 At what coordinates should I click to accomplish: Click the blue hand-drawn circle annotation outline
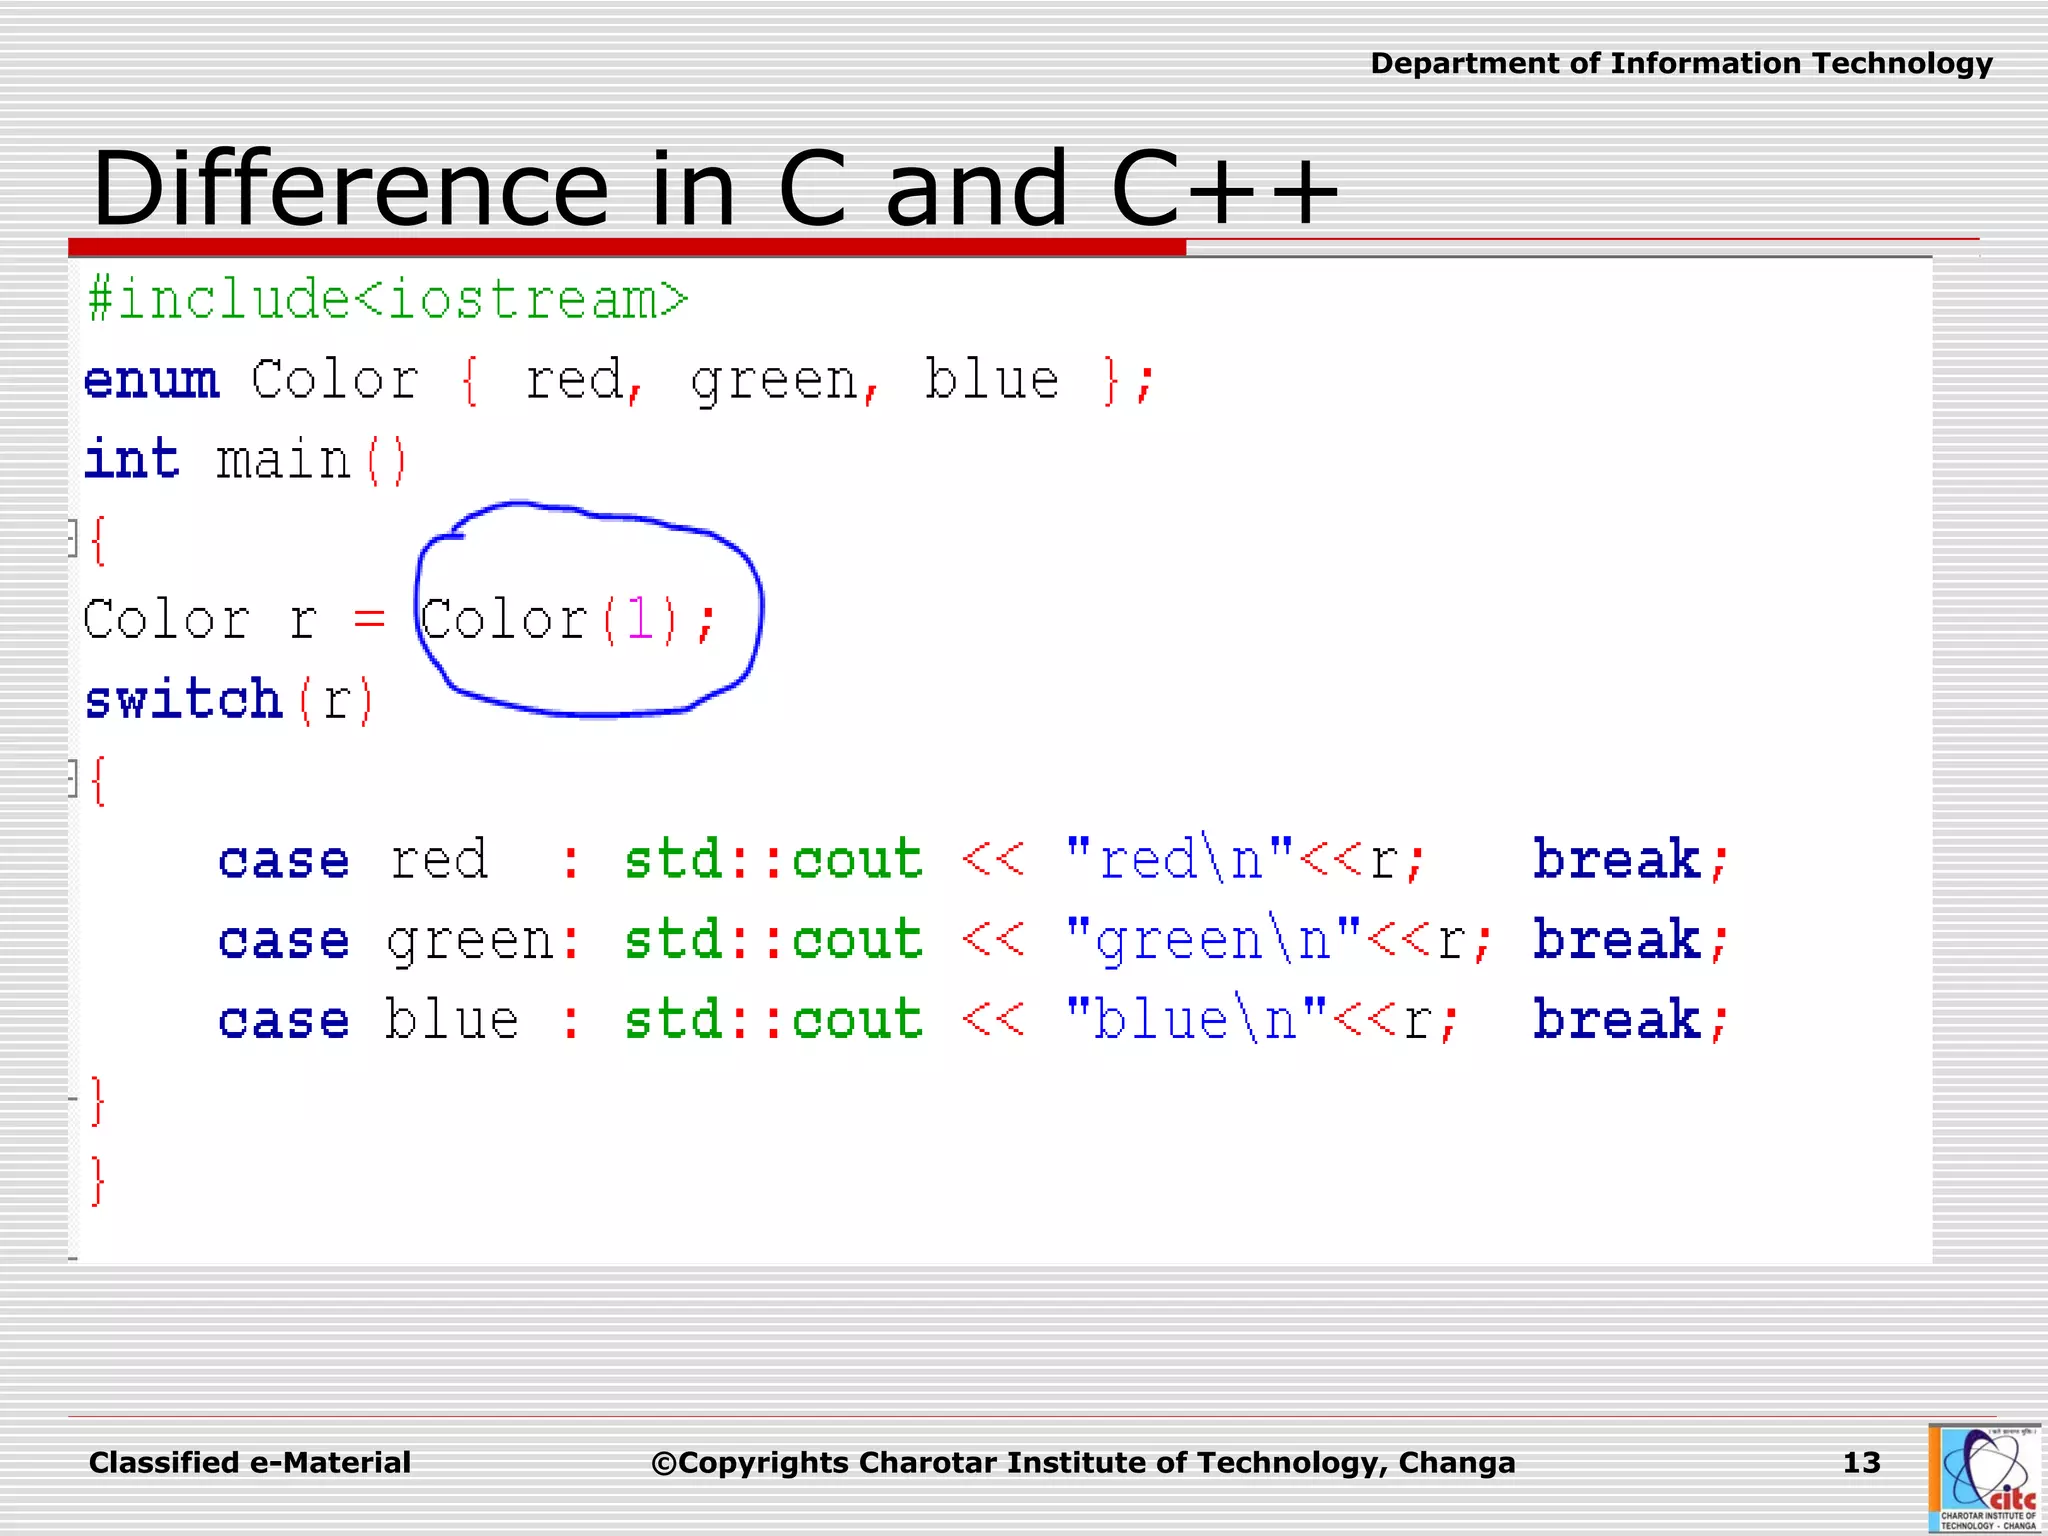762,610
